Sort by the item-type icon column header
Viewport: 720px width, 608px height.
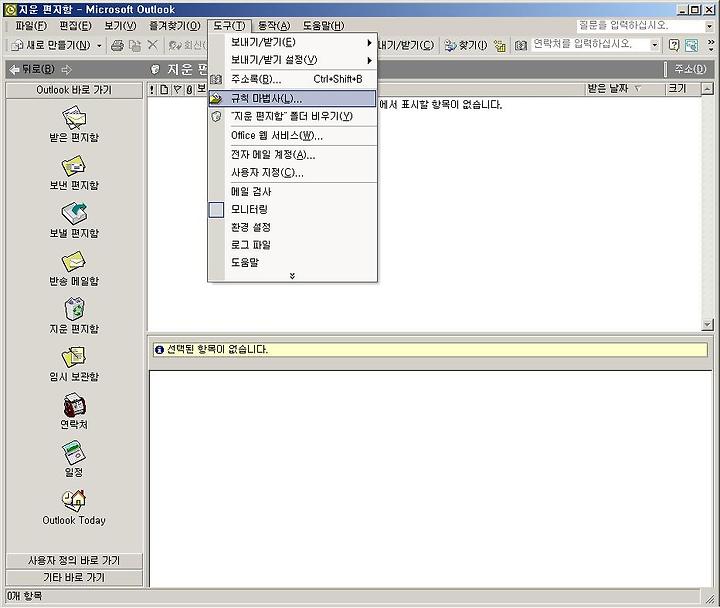pyautogui.click(x=164, y=90)
